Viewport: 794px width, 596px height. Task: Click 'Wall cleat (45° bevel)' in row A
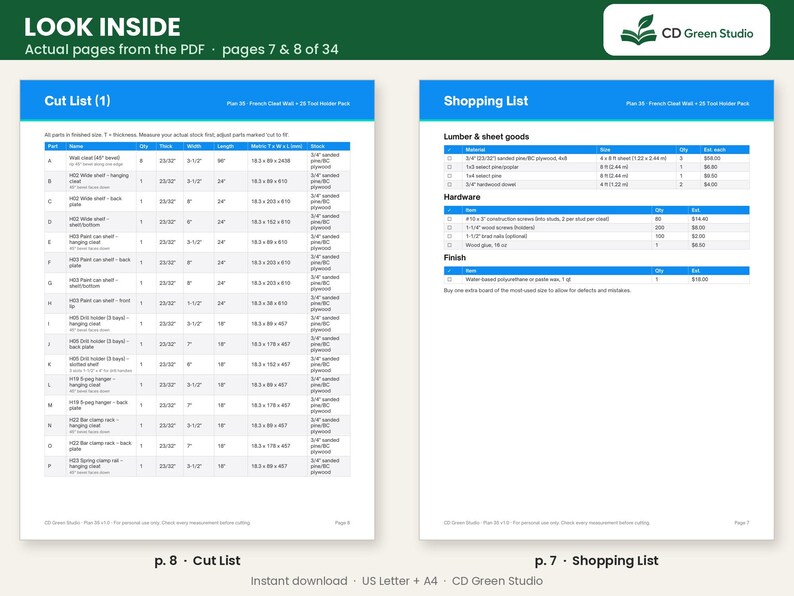click(94, 158)
